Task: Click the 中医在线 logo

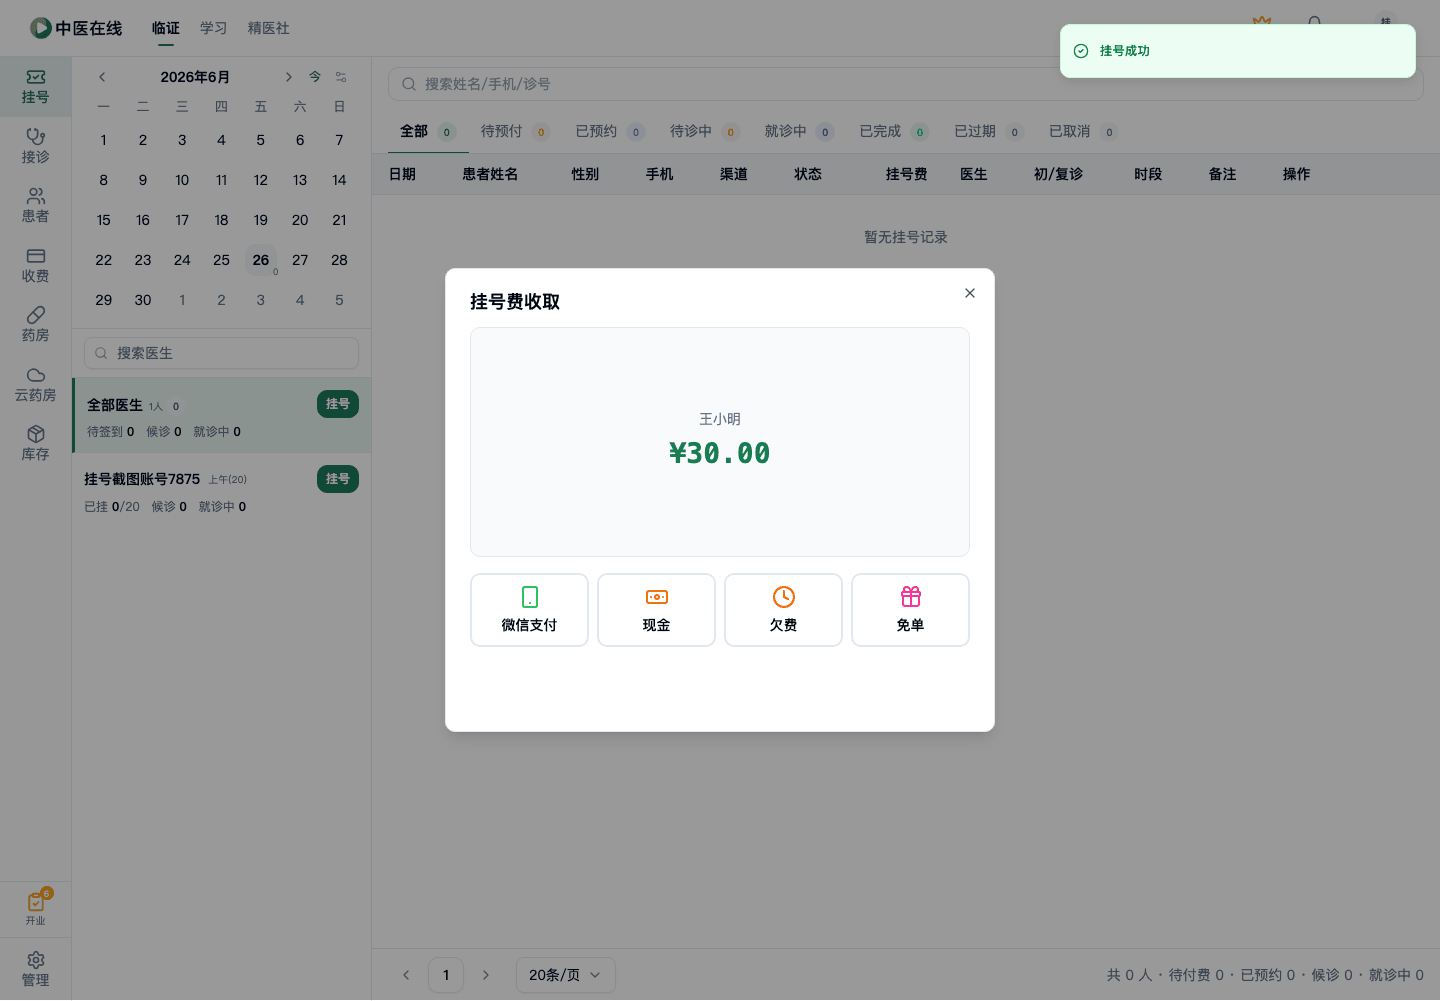Action: [76, 28]
